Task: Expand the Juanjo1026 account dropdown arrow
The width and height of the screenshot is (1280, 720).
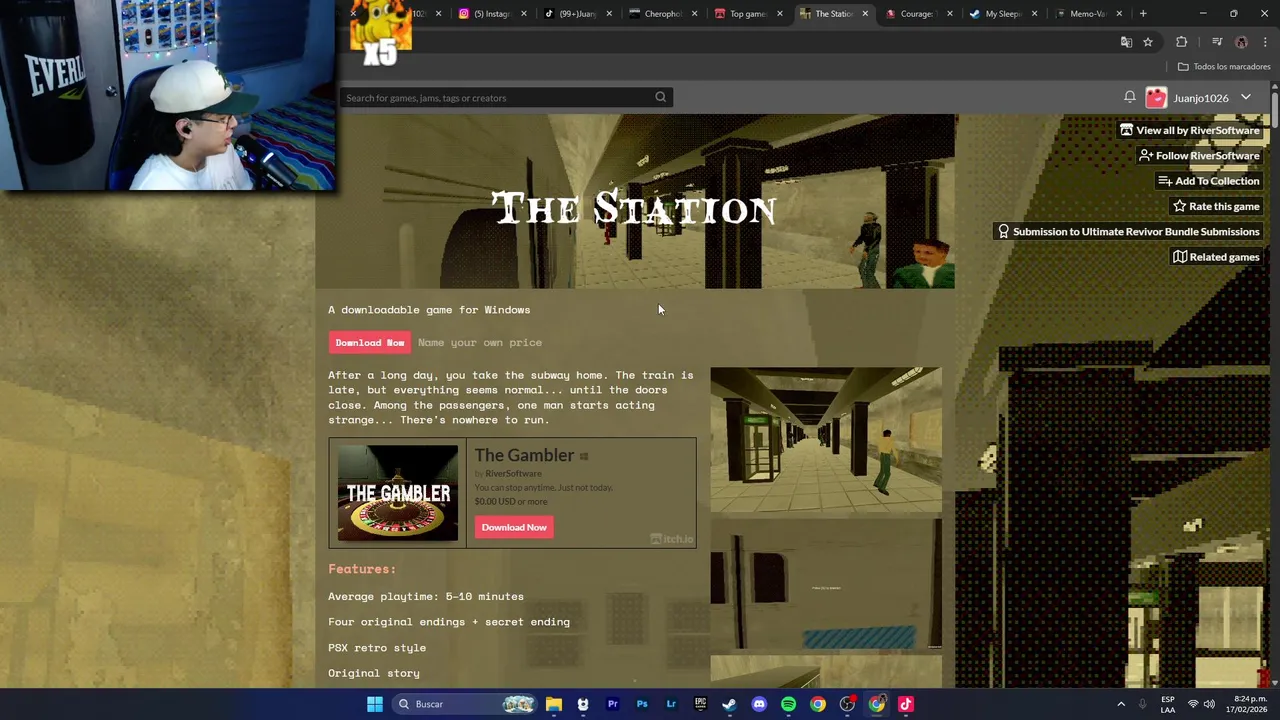Action: click(1246, 97)
